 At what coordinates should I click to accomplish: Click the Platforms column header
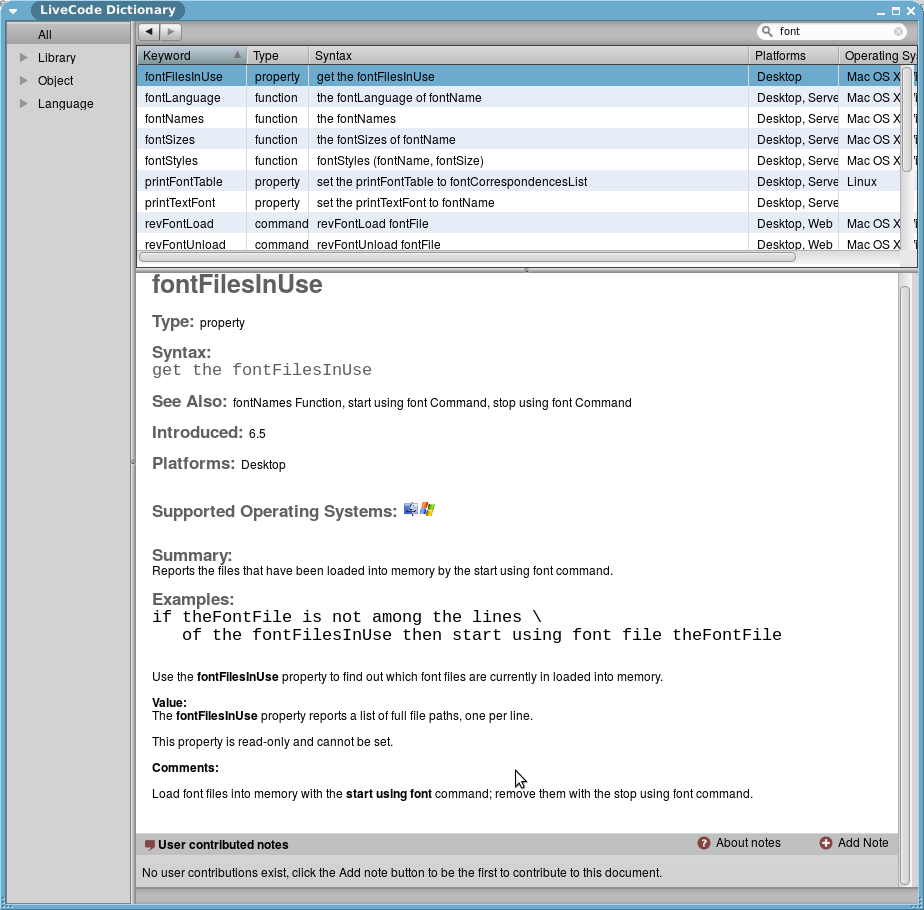pos(792,56)
